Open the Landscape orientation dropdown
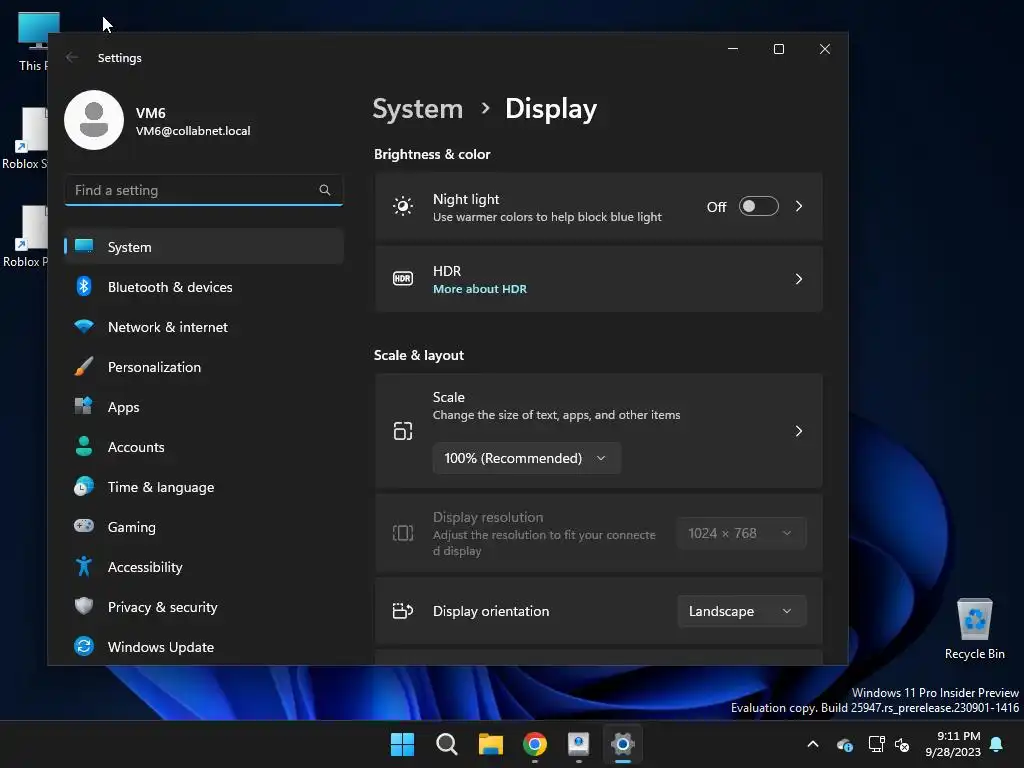The width and height of the screenshot is (1024, 768). [742, 611]
